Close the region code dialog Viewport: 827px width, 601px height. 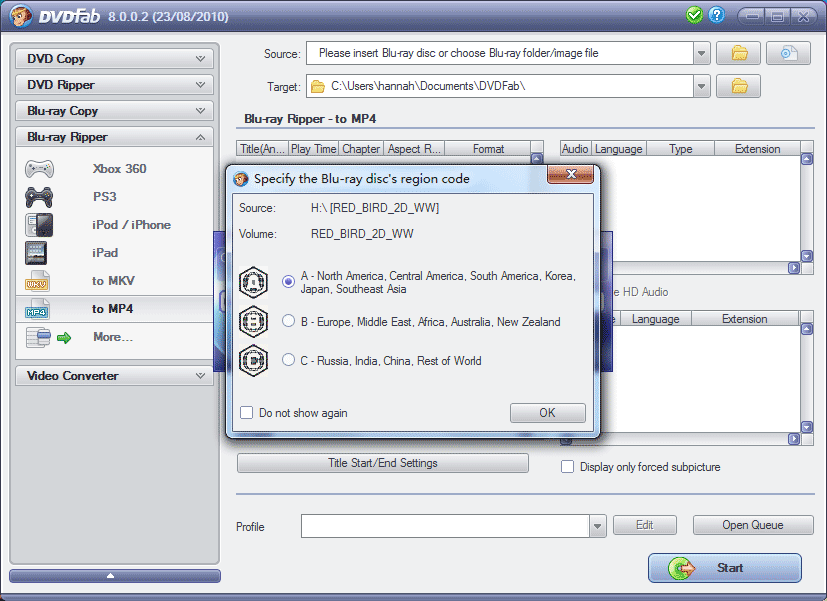(x=571, y=174)
